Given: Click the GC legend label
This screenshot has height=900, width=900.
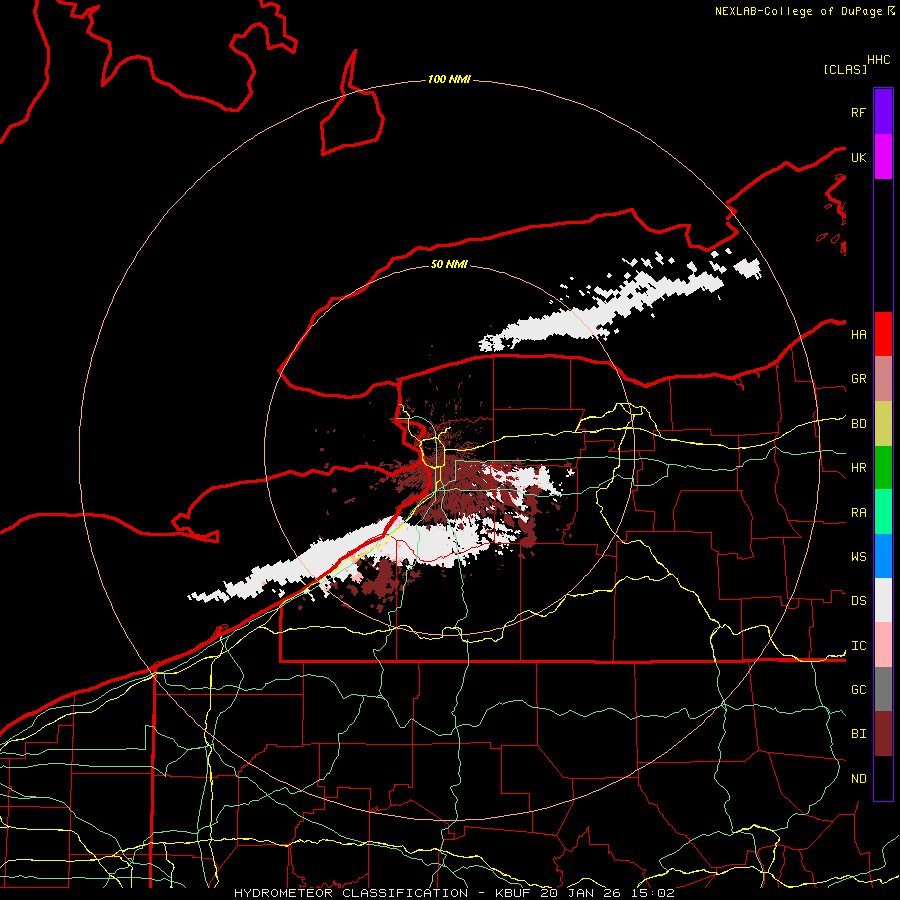Looking at the screenshot, I should (858, 690).
